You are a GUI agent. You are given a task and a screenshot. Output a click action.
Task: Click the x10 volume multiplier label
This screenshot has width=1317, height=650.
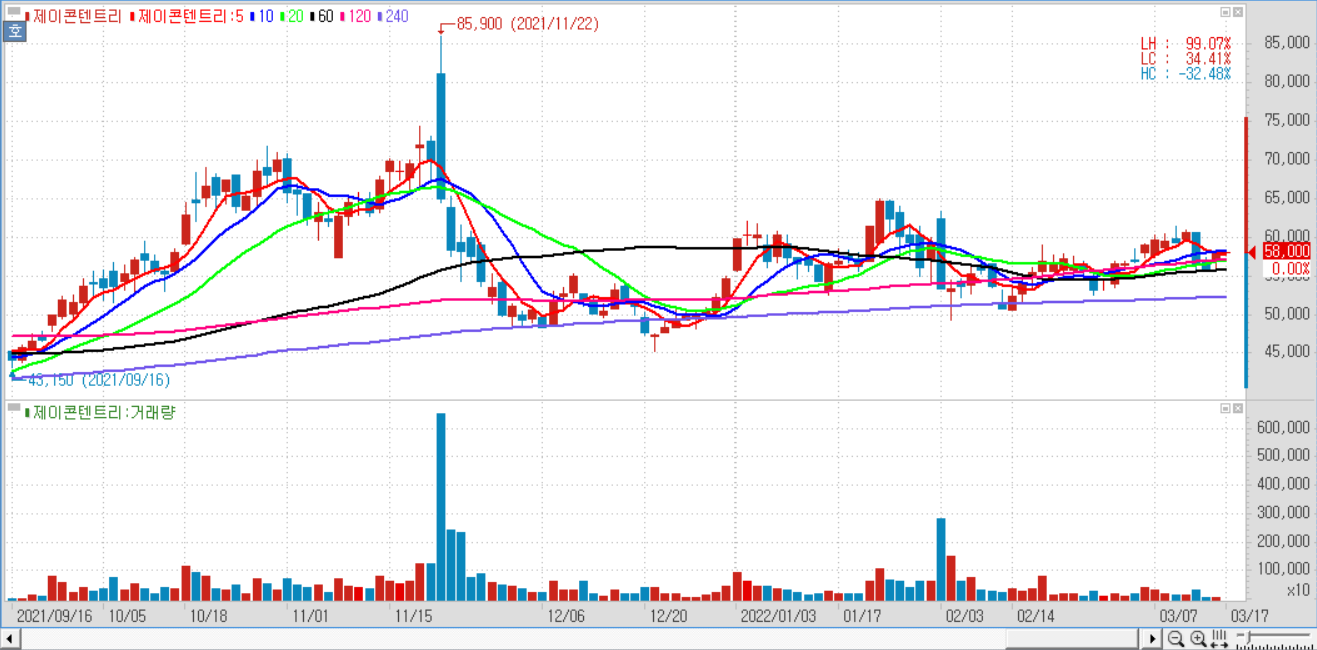click(1297, 590)
